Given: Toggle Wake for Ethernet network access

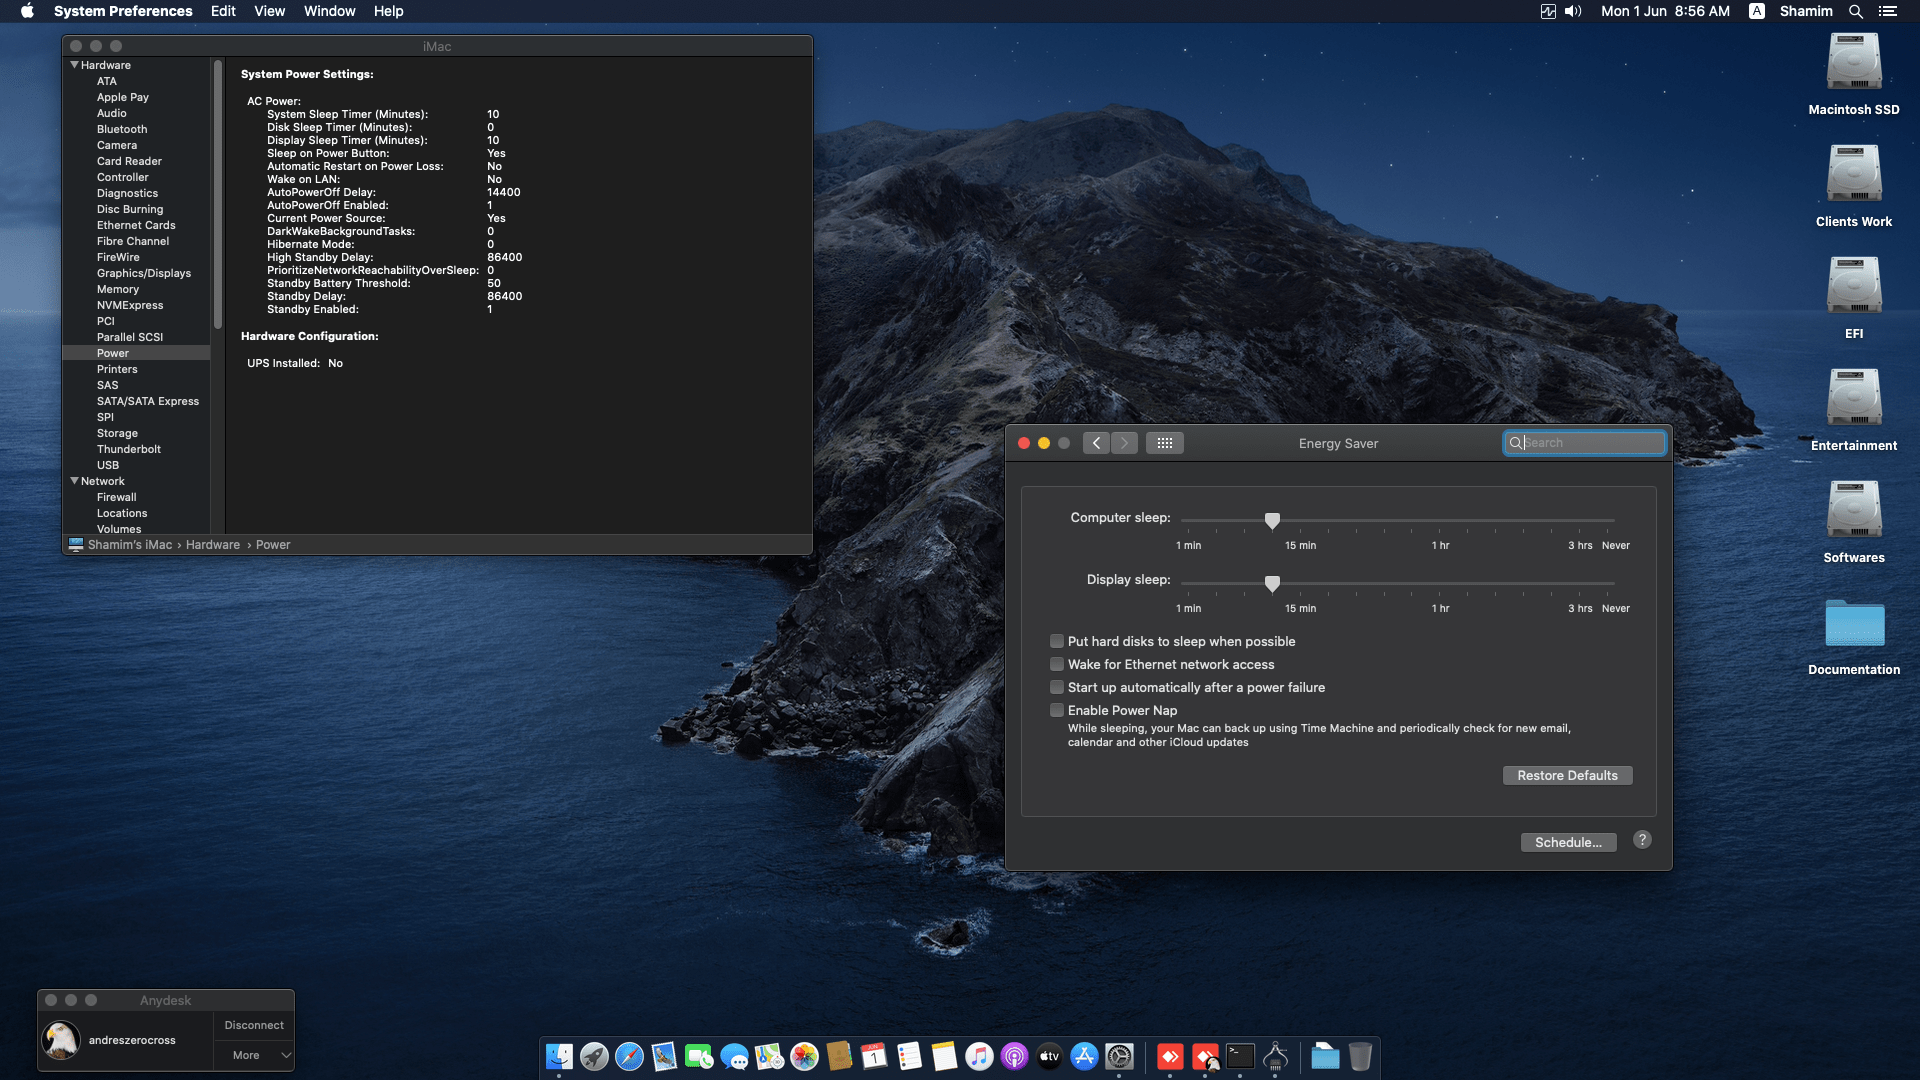Looking at the screenshot, I should click(x=1057, y=664).
